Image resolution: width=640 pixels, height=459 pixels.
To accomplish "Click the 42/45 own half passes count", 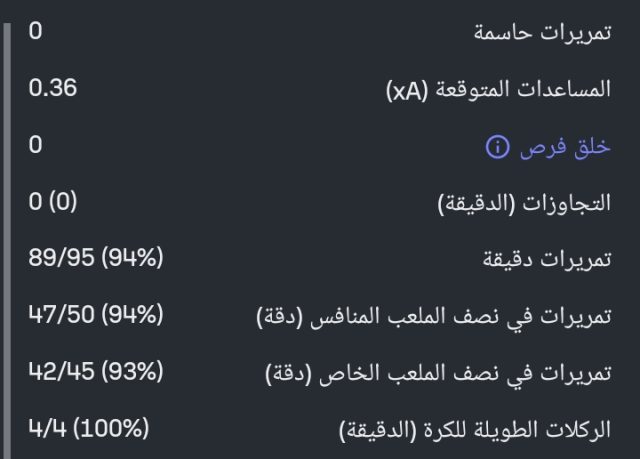I will pyautogui.click(x=62, y=373).
